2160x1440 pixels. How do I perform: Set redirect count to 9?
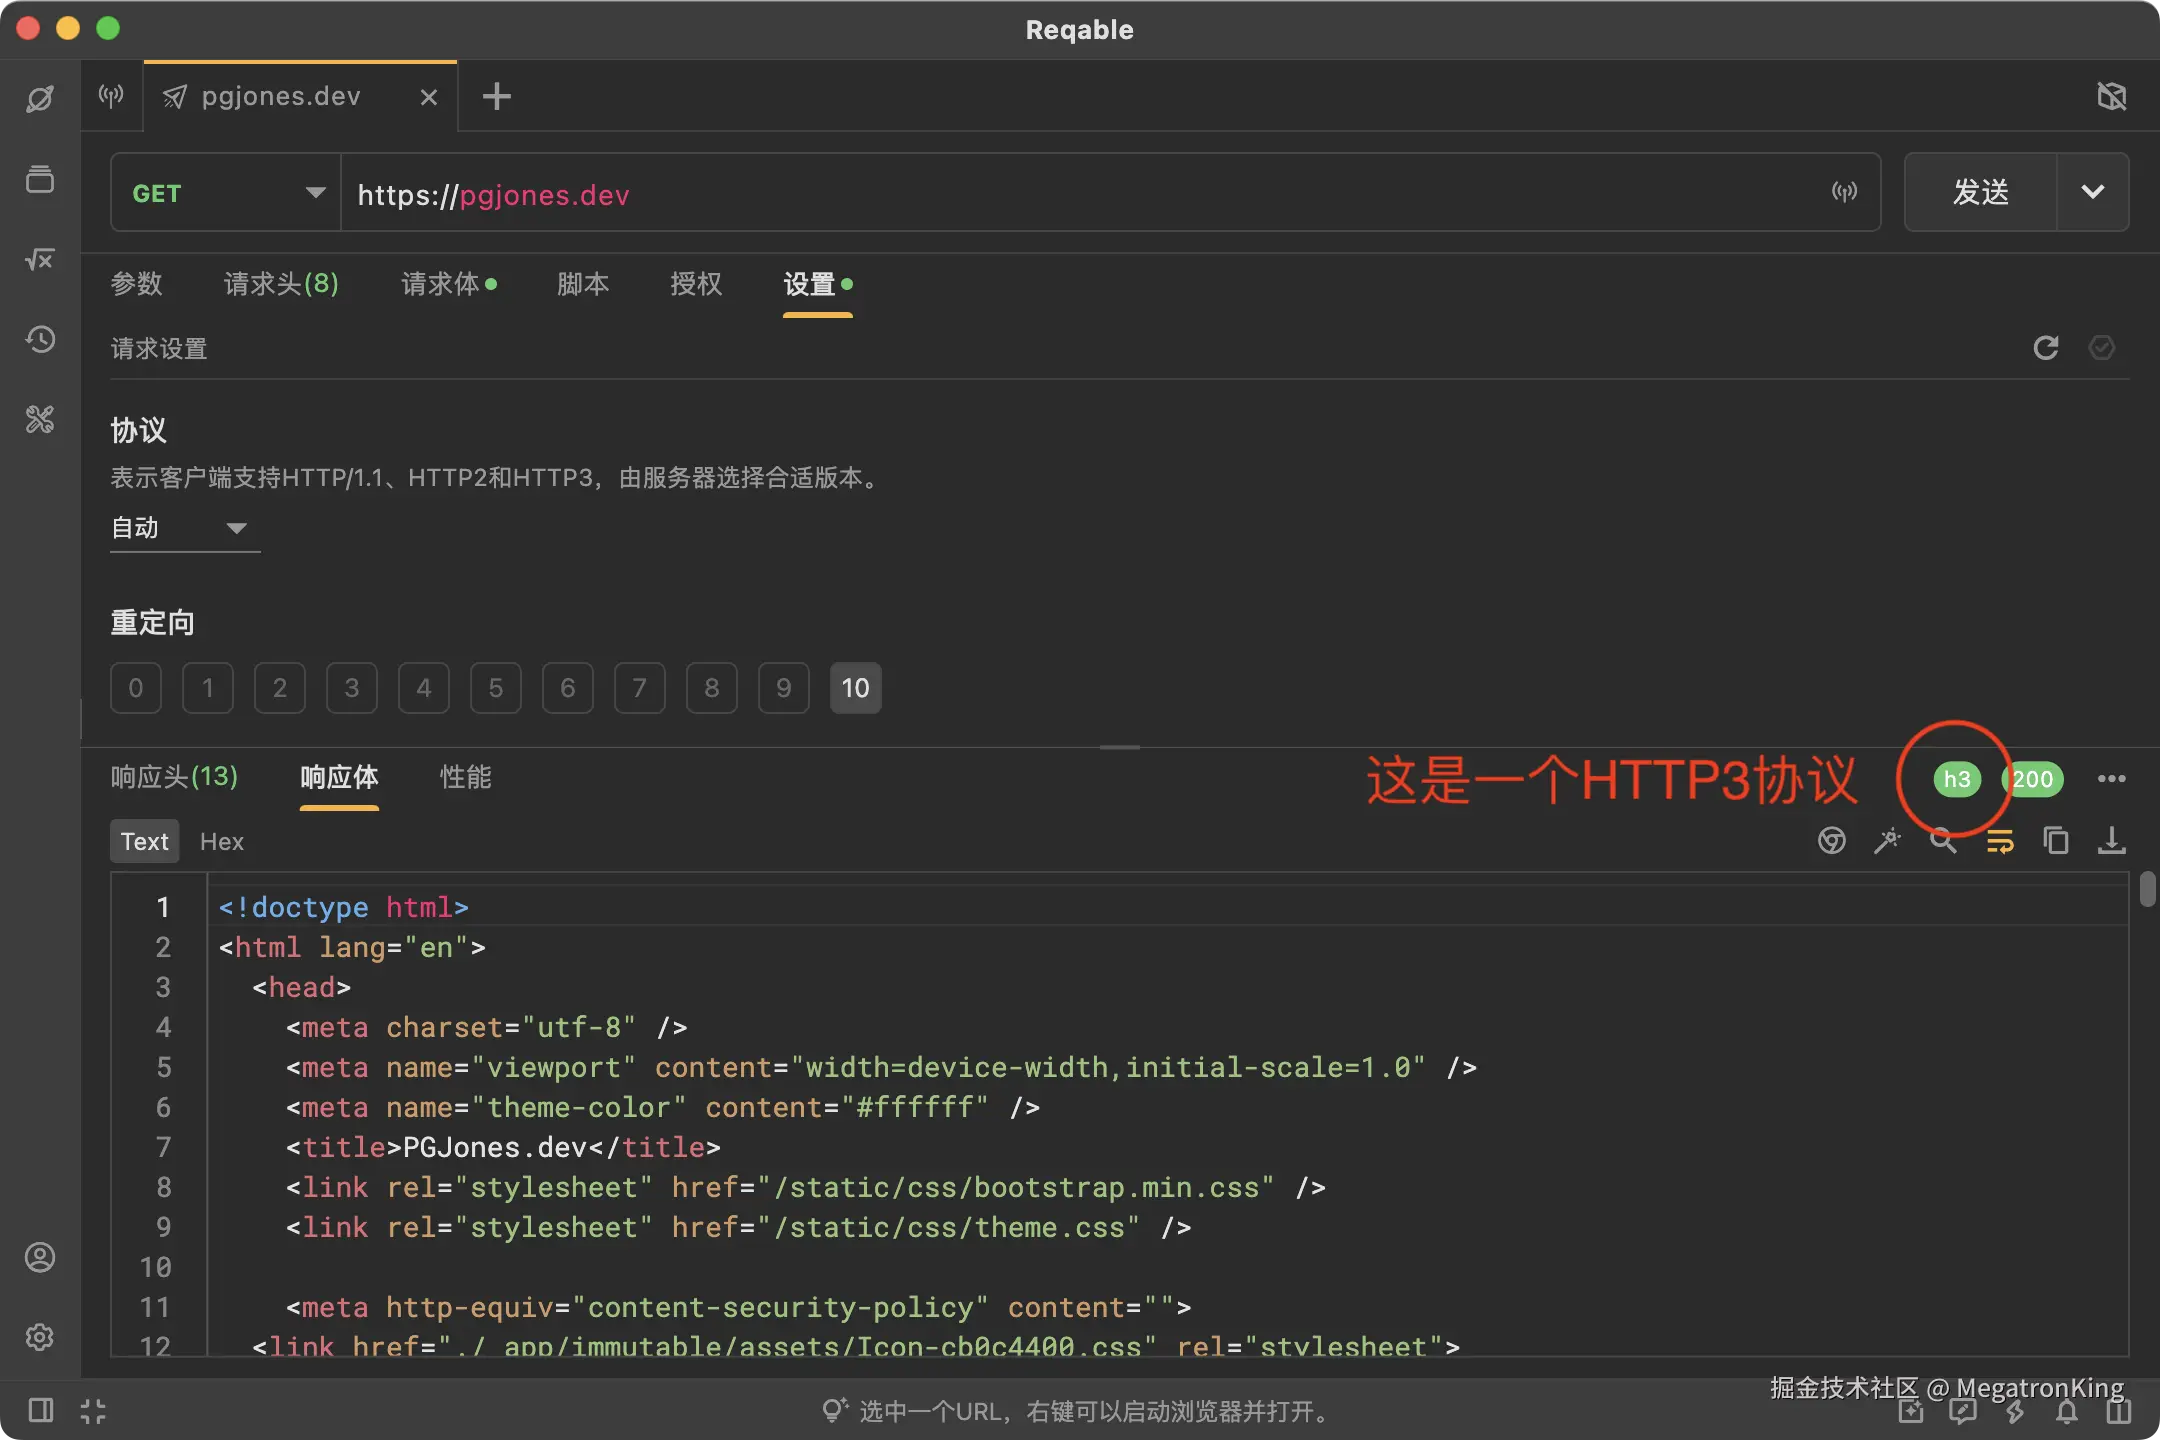[x=784, y=688]
